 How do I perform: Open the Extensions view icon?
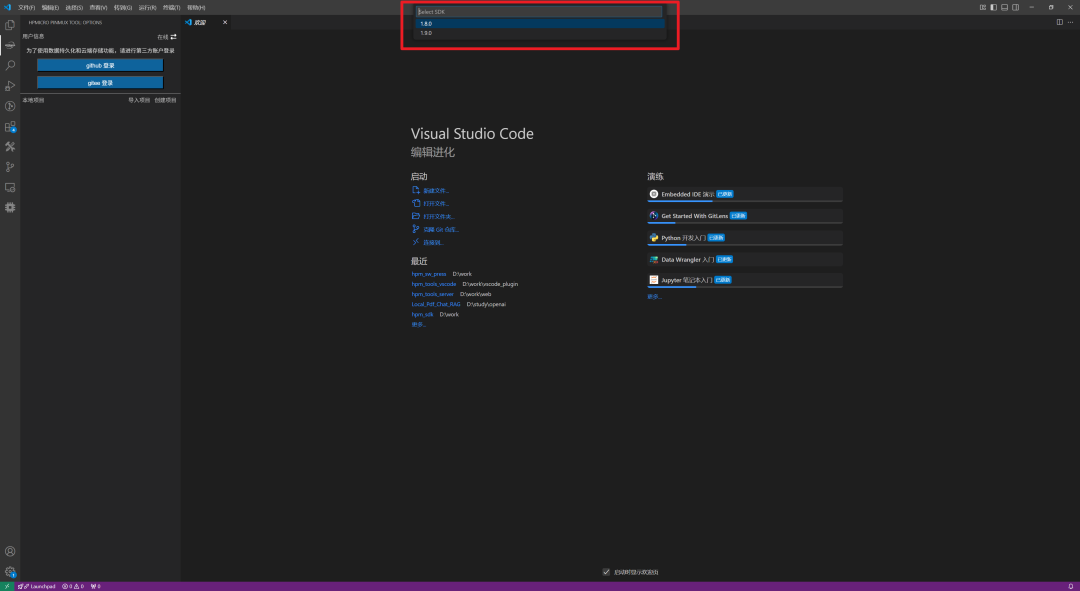(10, 127)
